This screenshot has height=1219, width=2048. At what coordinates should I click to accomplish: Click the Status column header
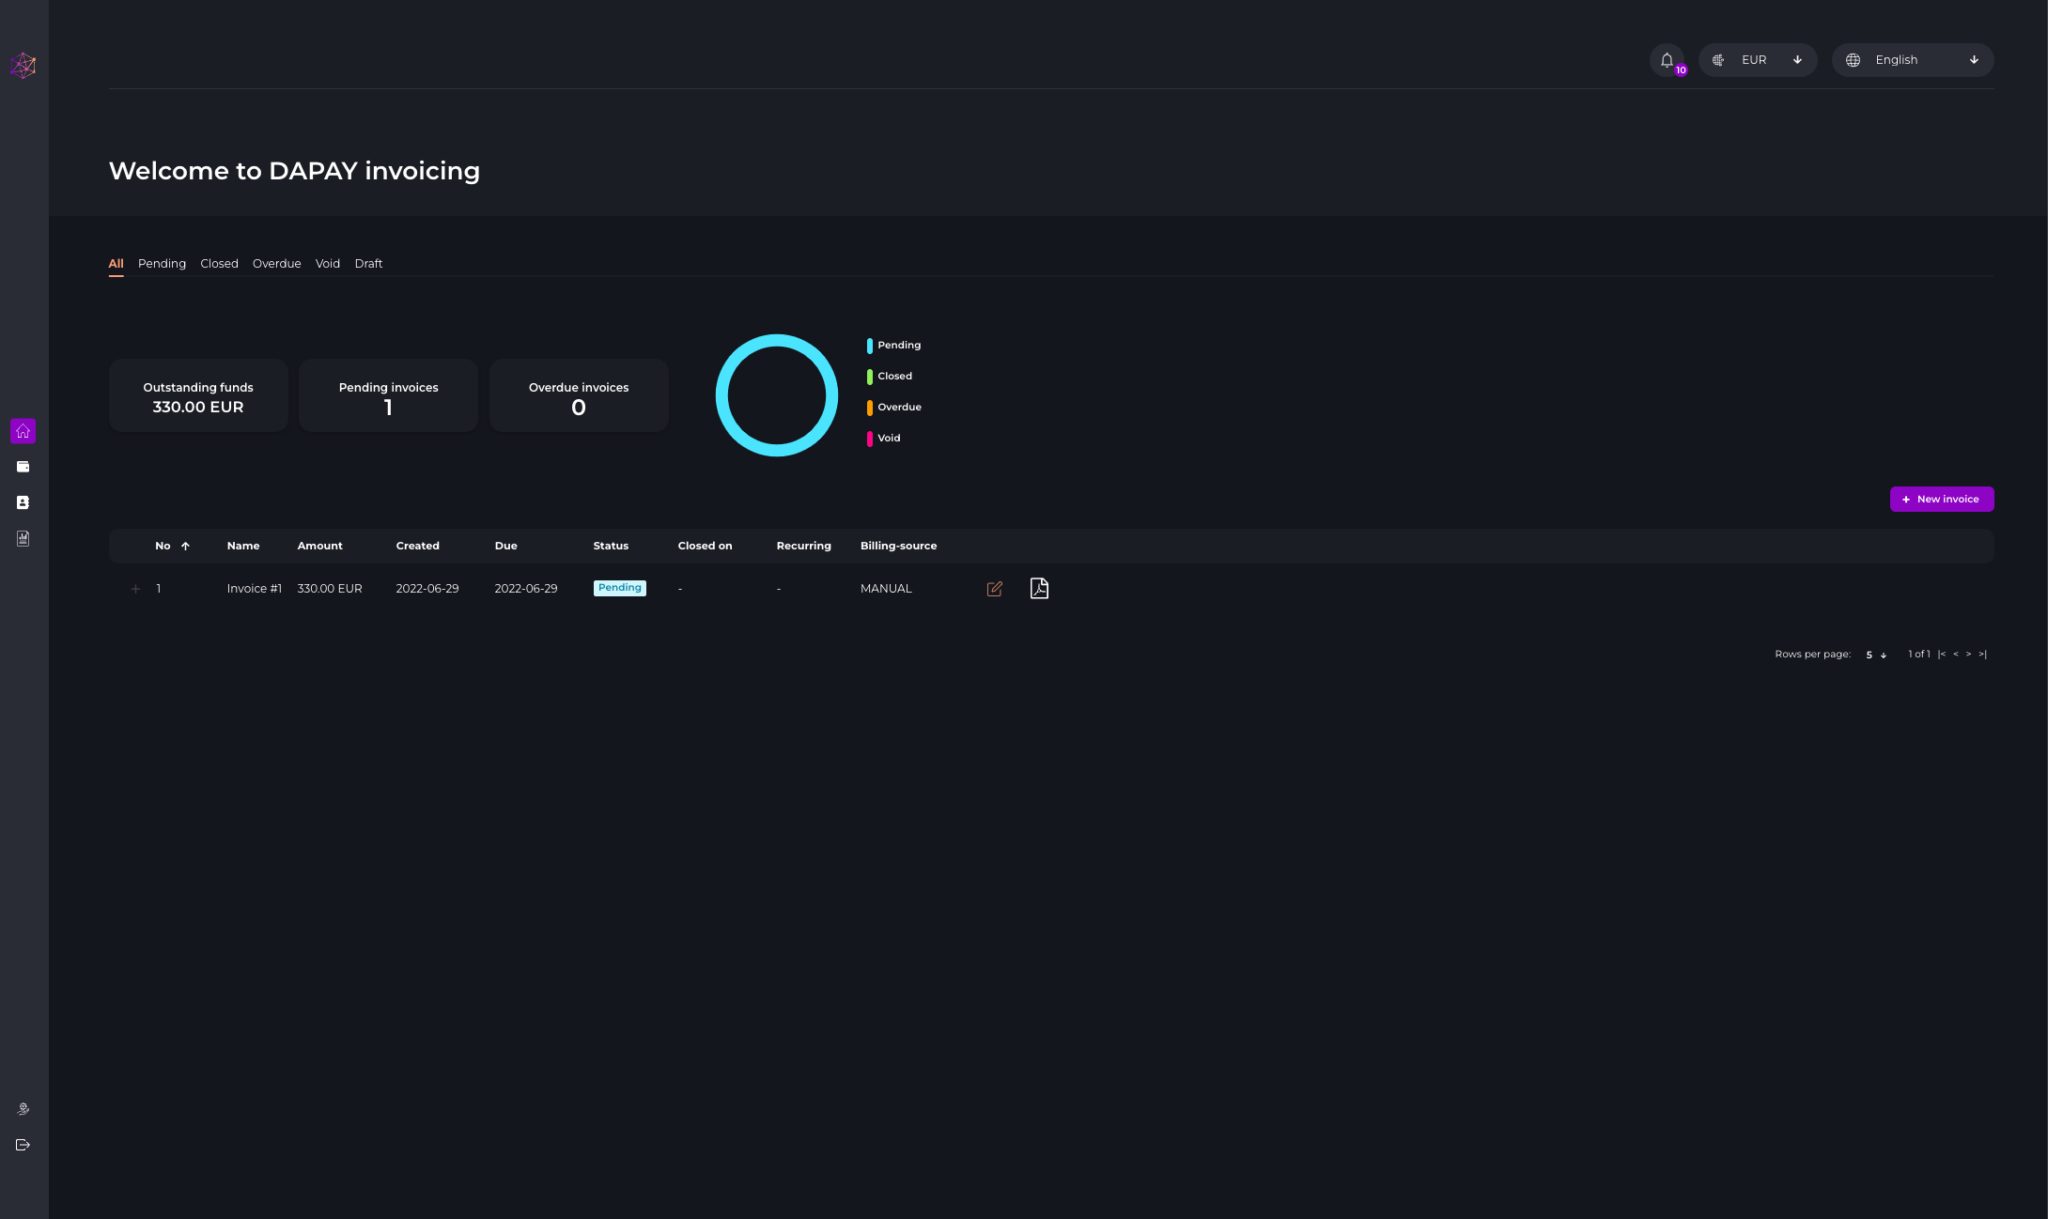(x=611, y=546)
